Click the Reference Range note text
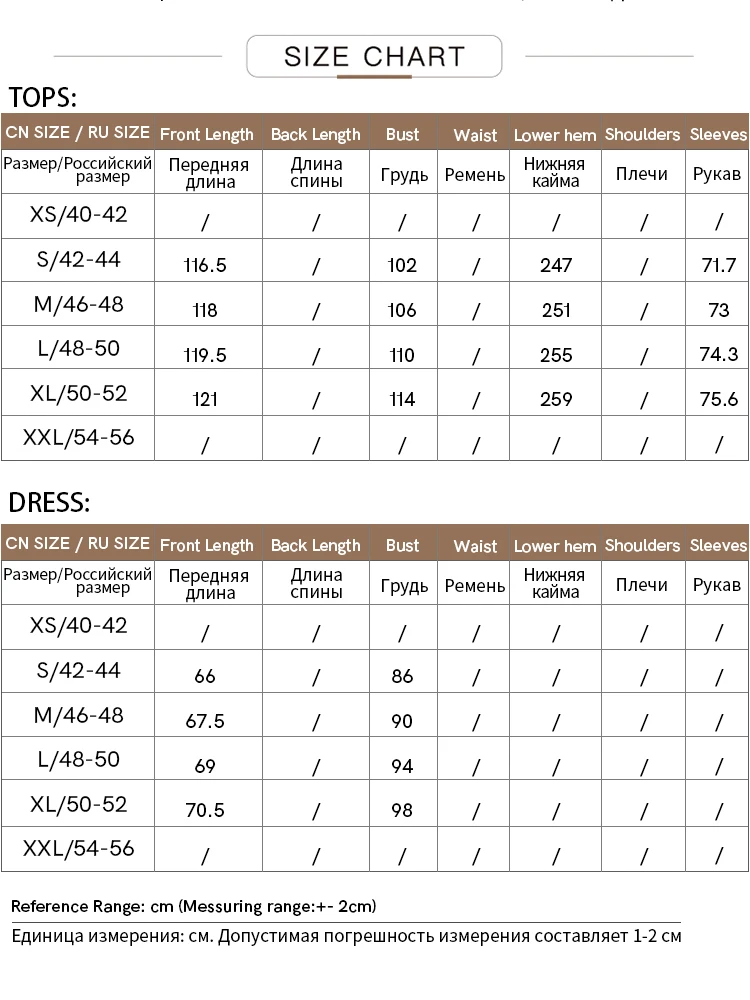The image size is (750, 1000). point(194,906)
